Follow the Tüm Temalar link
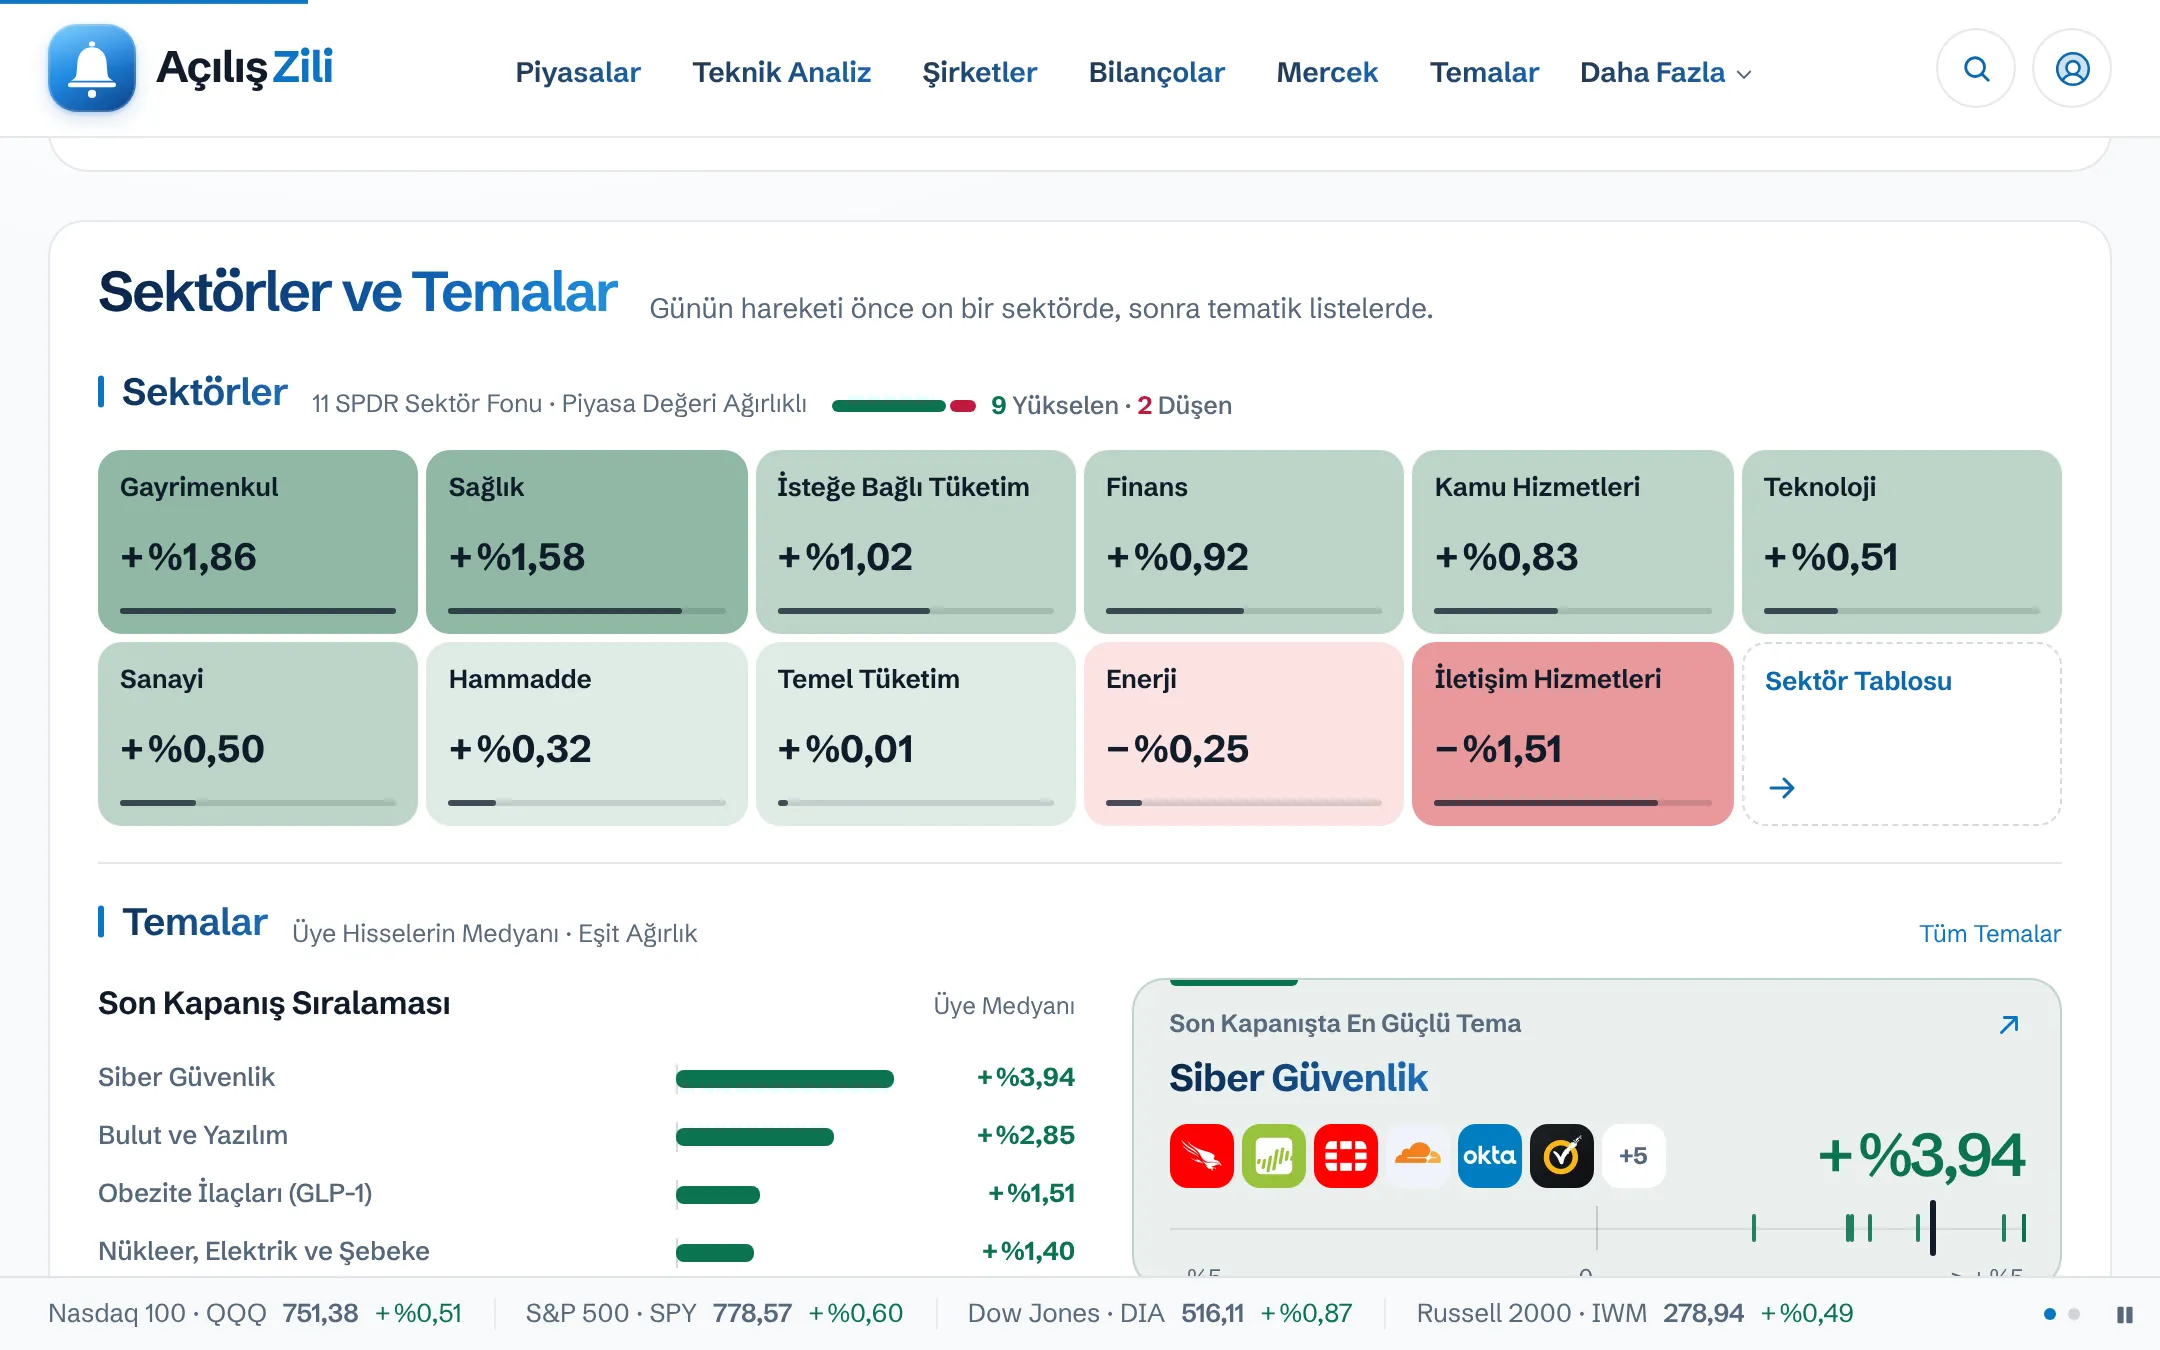Screen dimensions: 2160x1350 point(1990,933)
